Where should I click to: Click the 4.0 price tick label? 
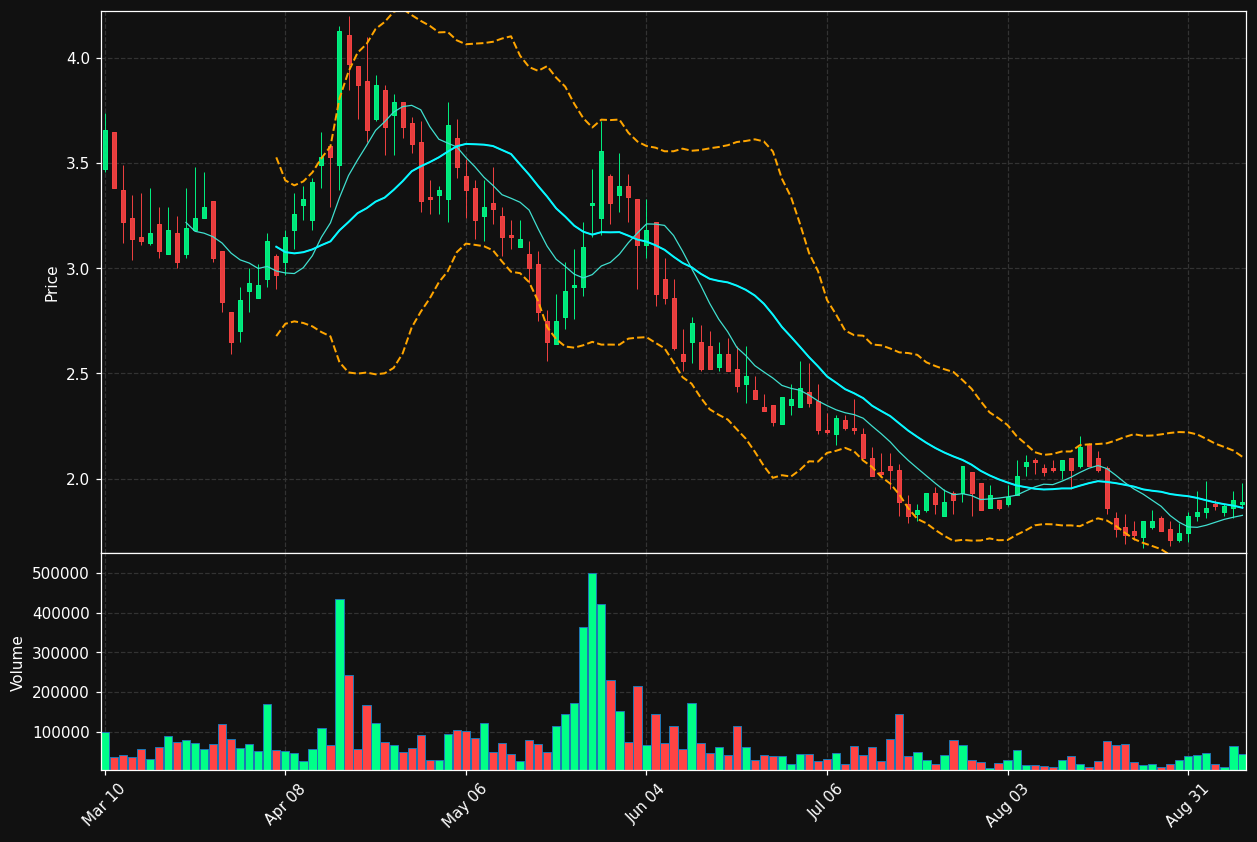coord(77,58)
